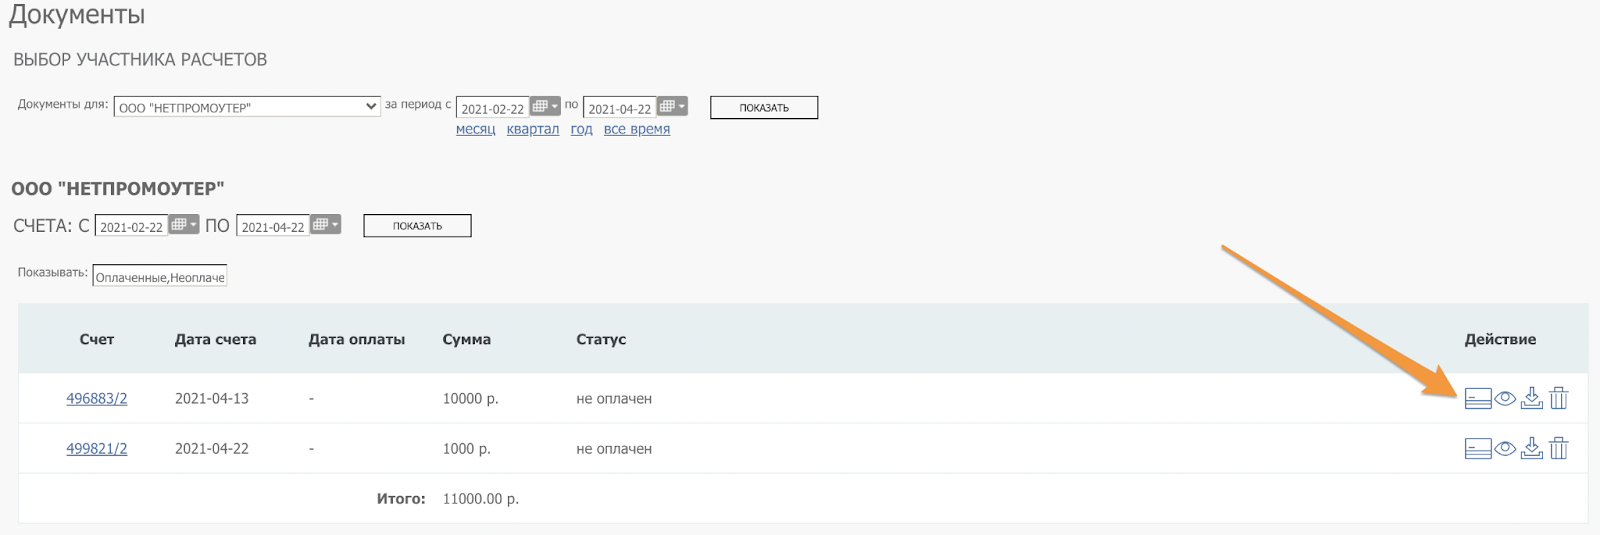Image resolution: width=1600 pixels, height=535 pixels.
Task: Focus the document period end date field
Action: coord(620,108)
